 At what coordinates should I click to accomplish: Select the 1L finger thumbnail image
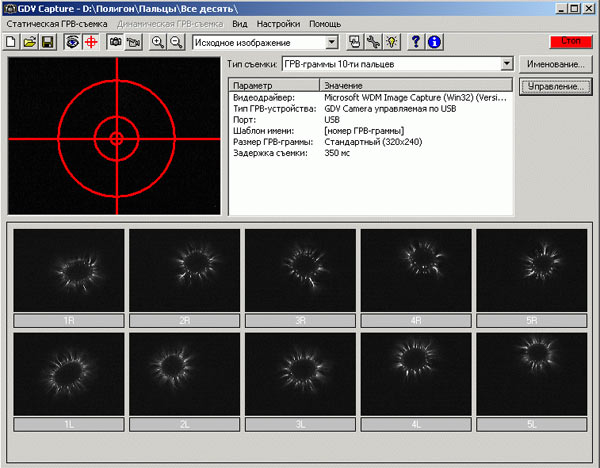coord(69,374)
